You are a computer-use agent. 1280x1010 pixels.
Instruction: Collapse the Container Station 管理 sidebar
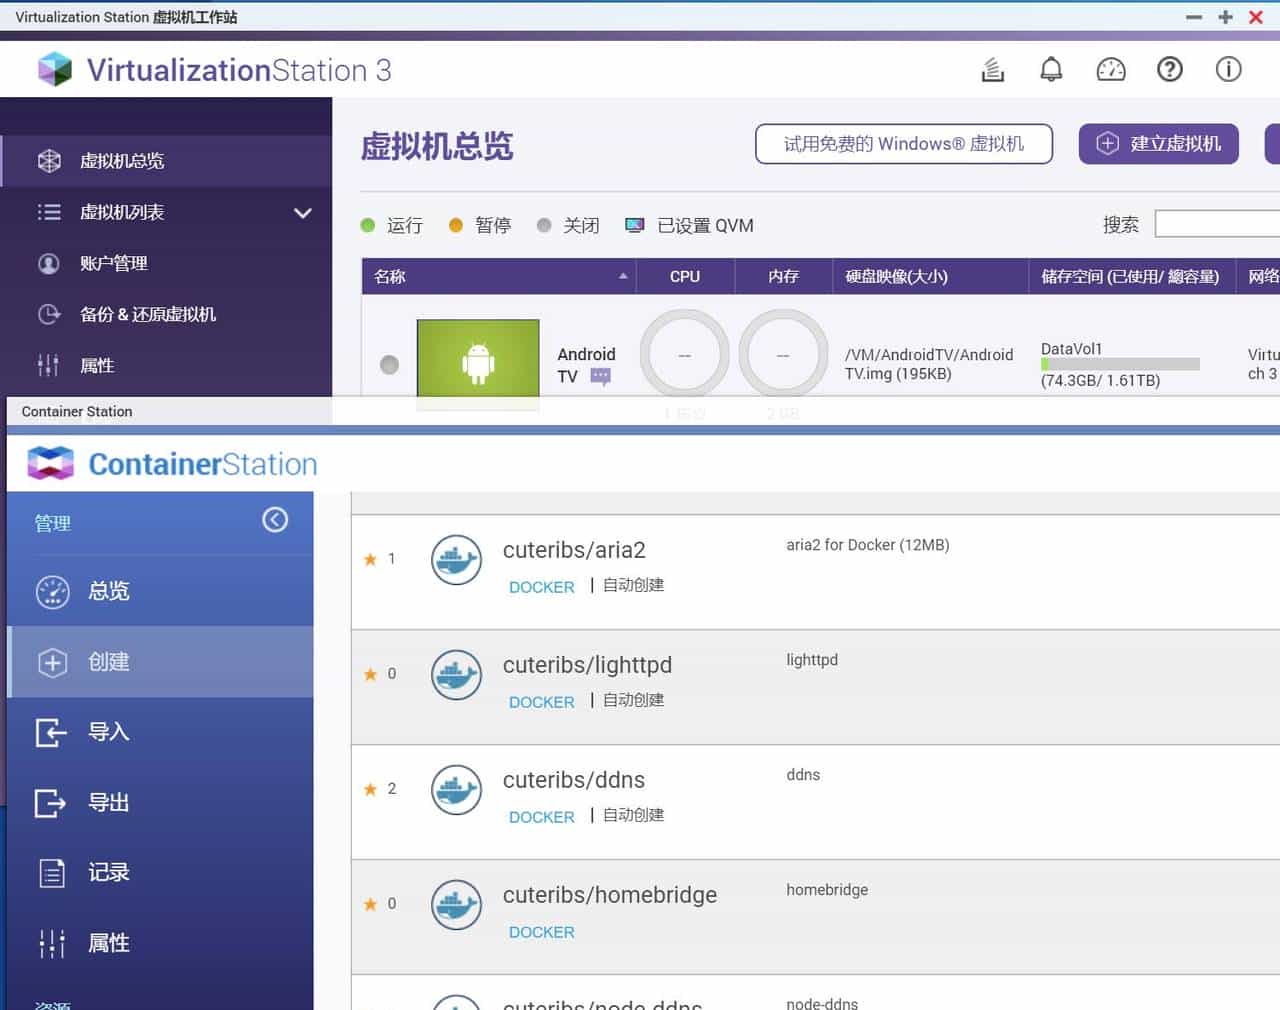point(275,520)
